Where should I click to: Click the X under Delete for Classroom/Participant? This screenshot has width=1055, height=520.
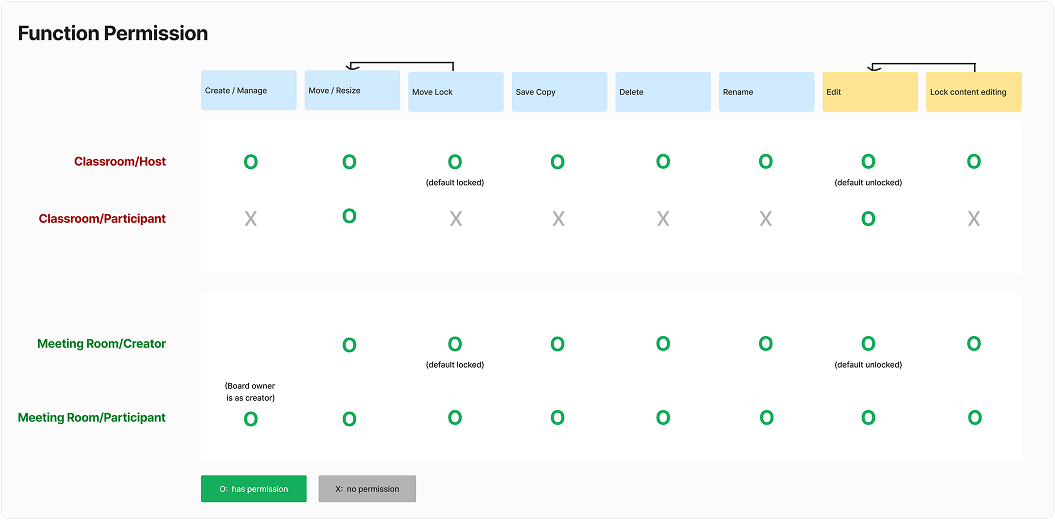click(x=663, y=219)
